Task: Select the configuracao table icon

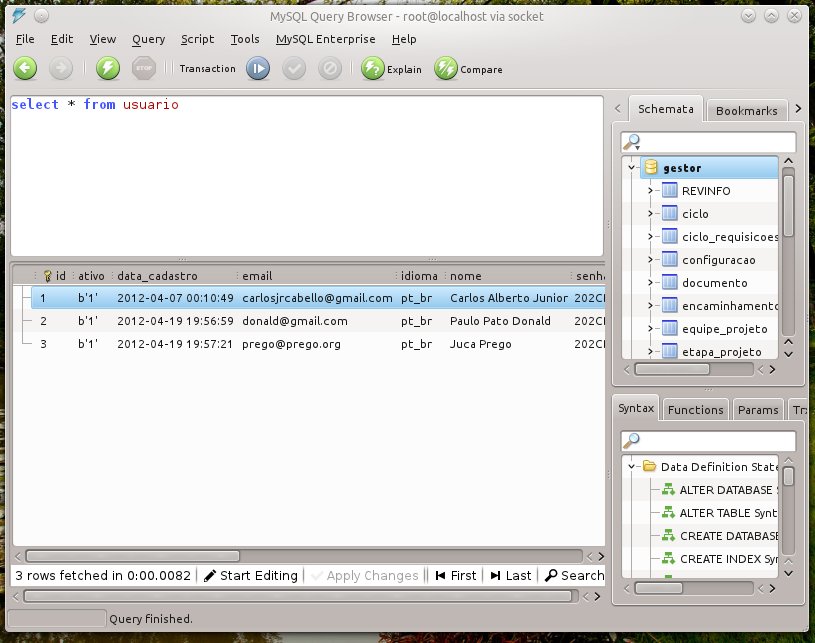Action: tap(669, 259)
